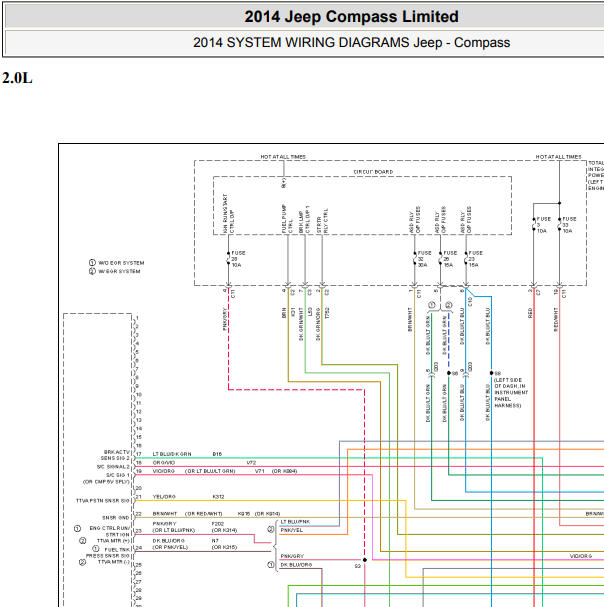Click the '(OR K214)' alternate code
The height and width of the screenshot is (607, 604).
pos(224,530)
